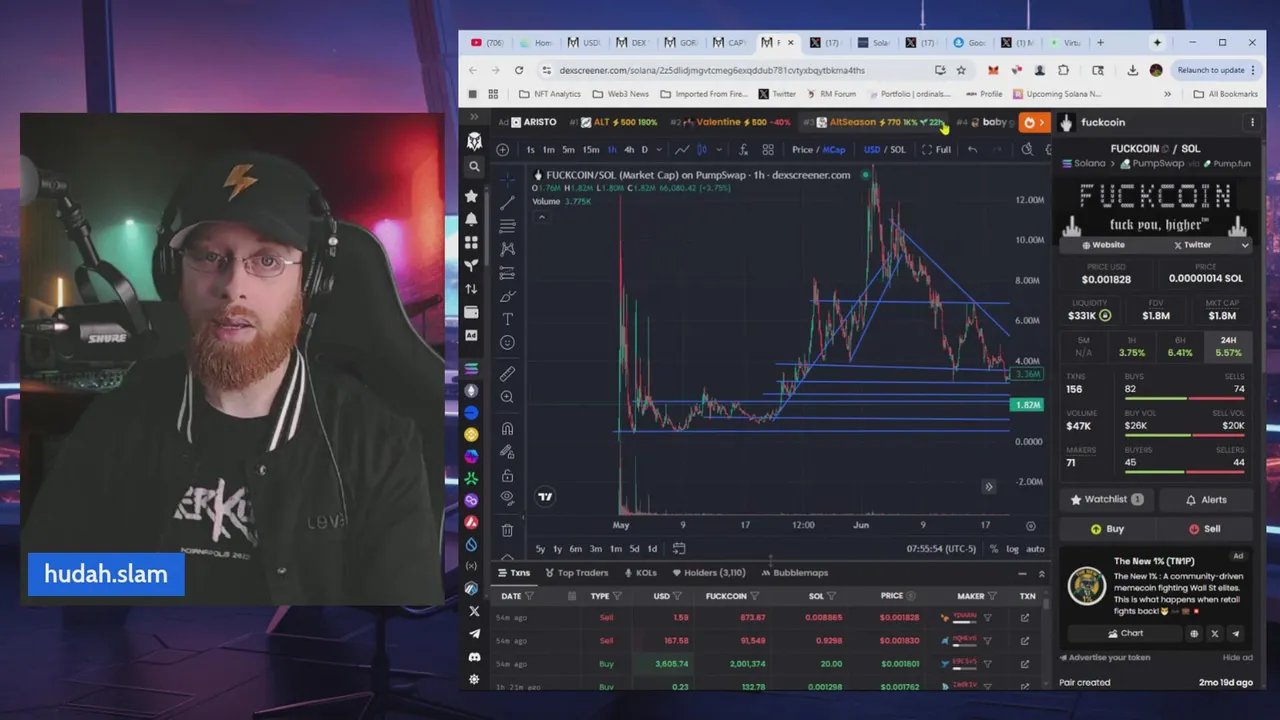
Task: Open the BNB chain icon in the sidebar
Action: [472, 434]
